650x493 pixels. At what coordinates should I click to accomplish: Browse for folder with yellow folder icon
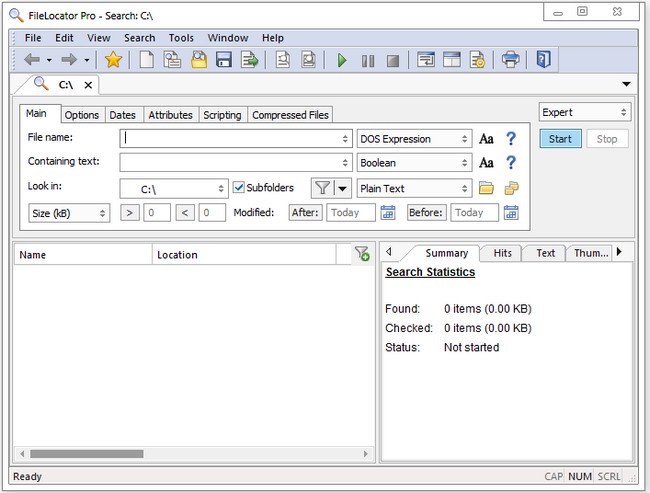(x=486, y=188)
